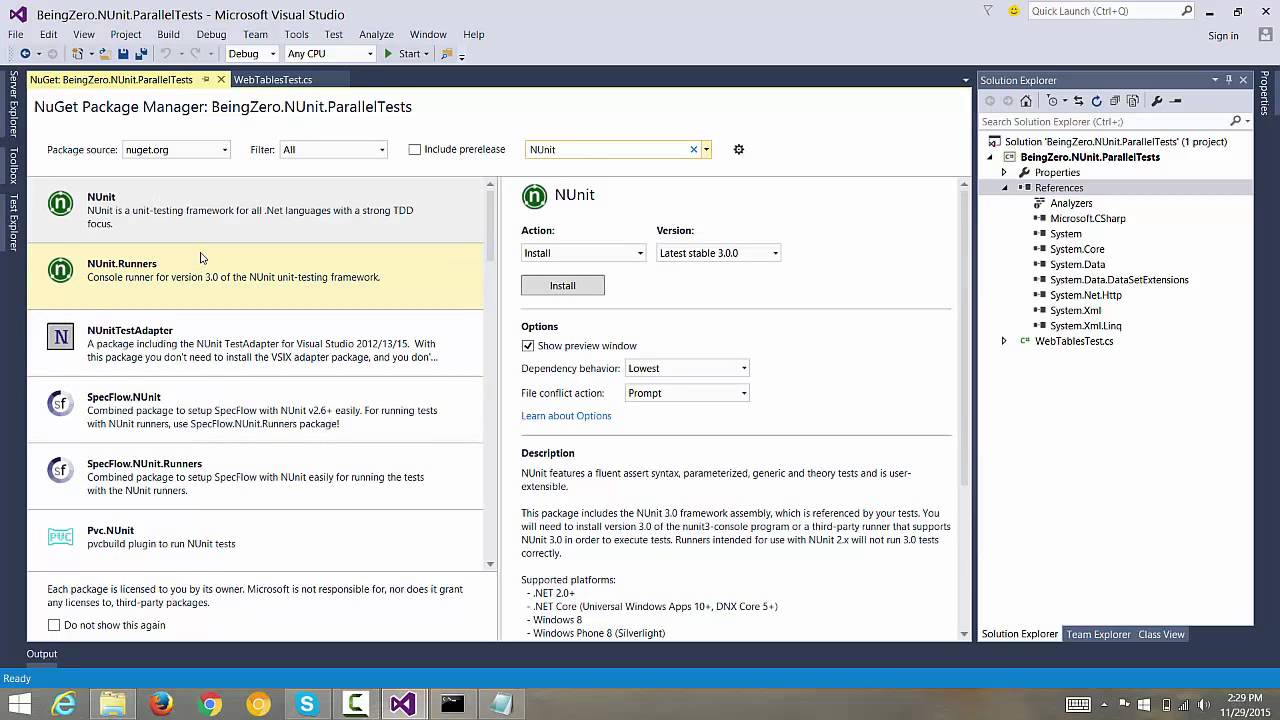Screen dimensions: 1280x720
Task: Check Do not show this again
Action: point(54,625)
